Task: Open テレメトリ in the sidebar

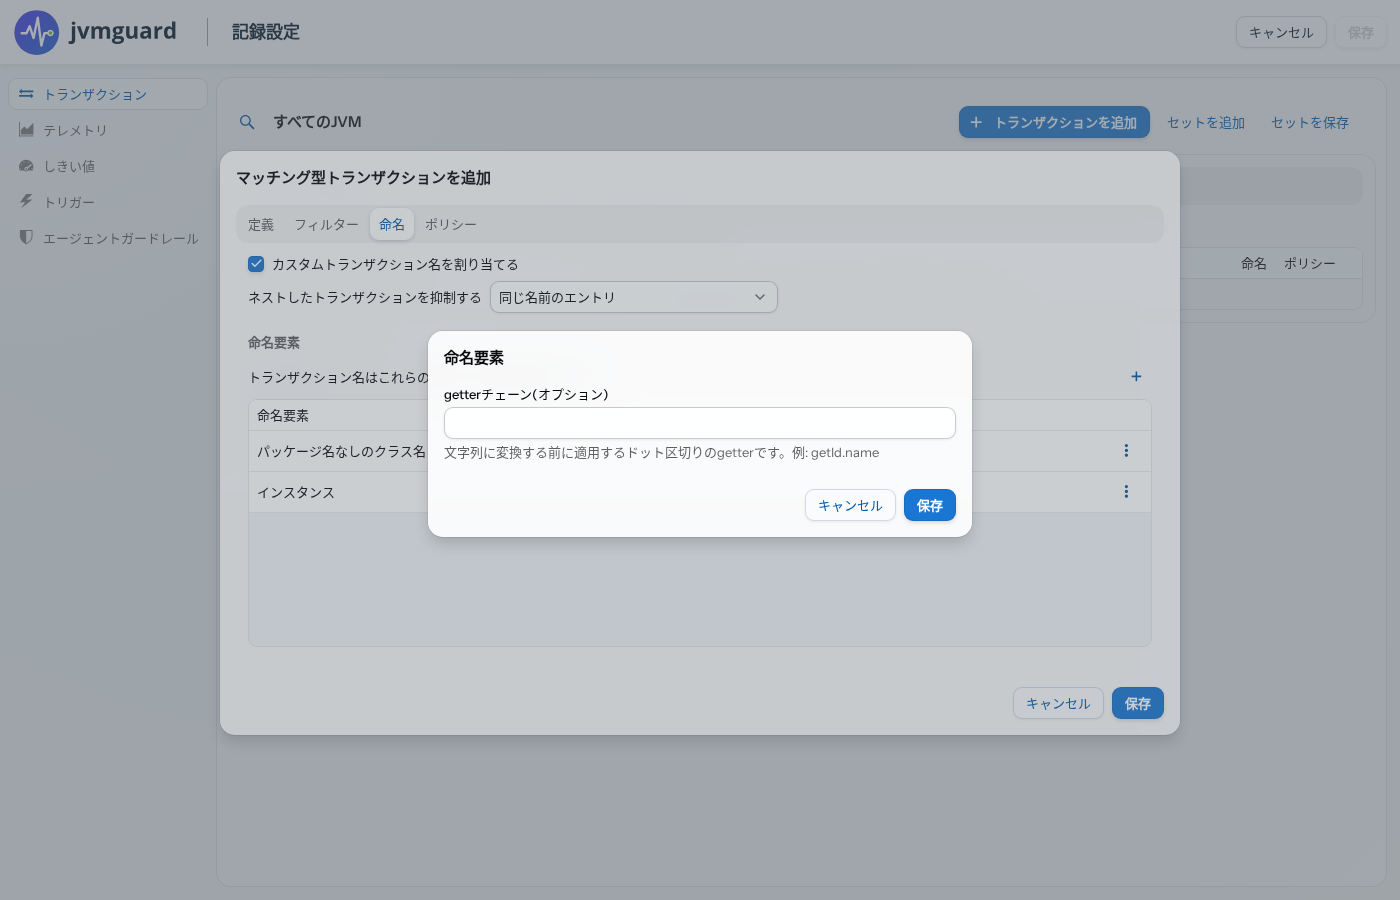Action: tap(108, 130)
